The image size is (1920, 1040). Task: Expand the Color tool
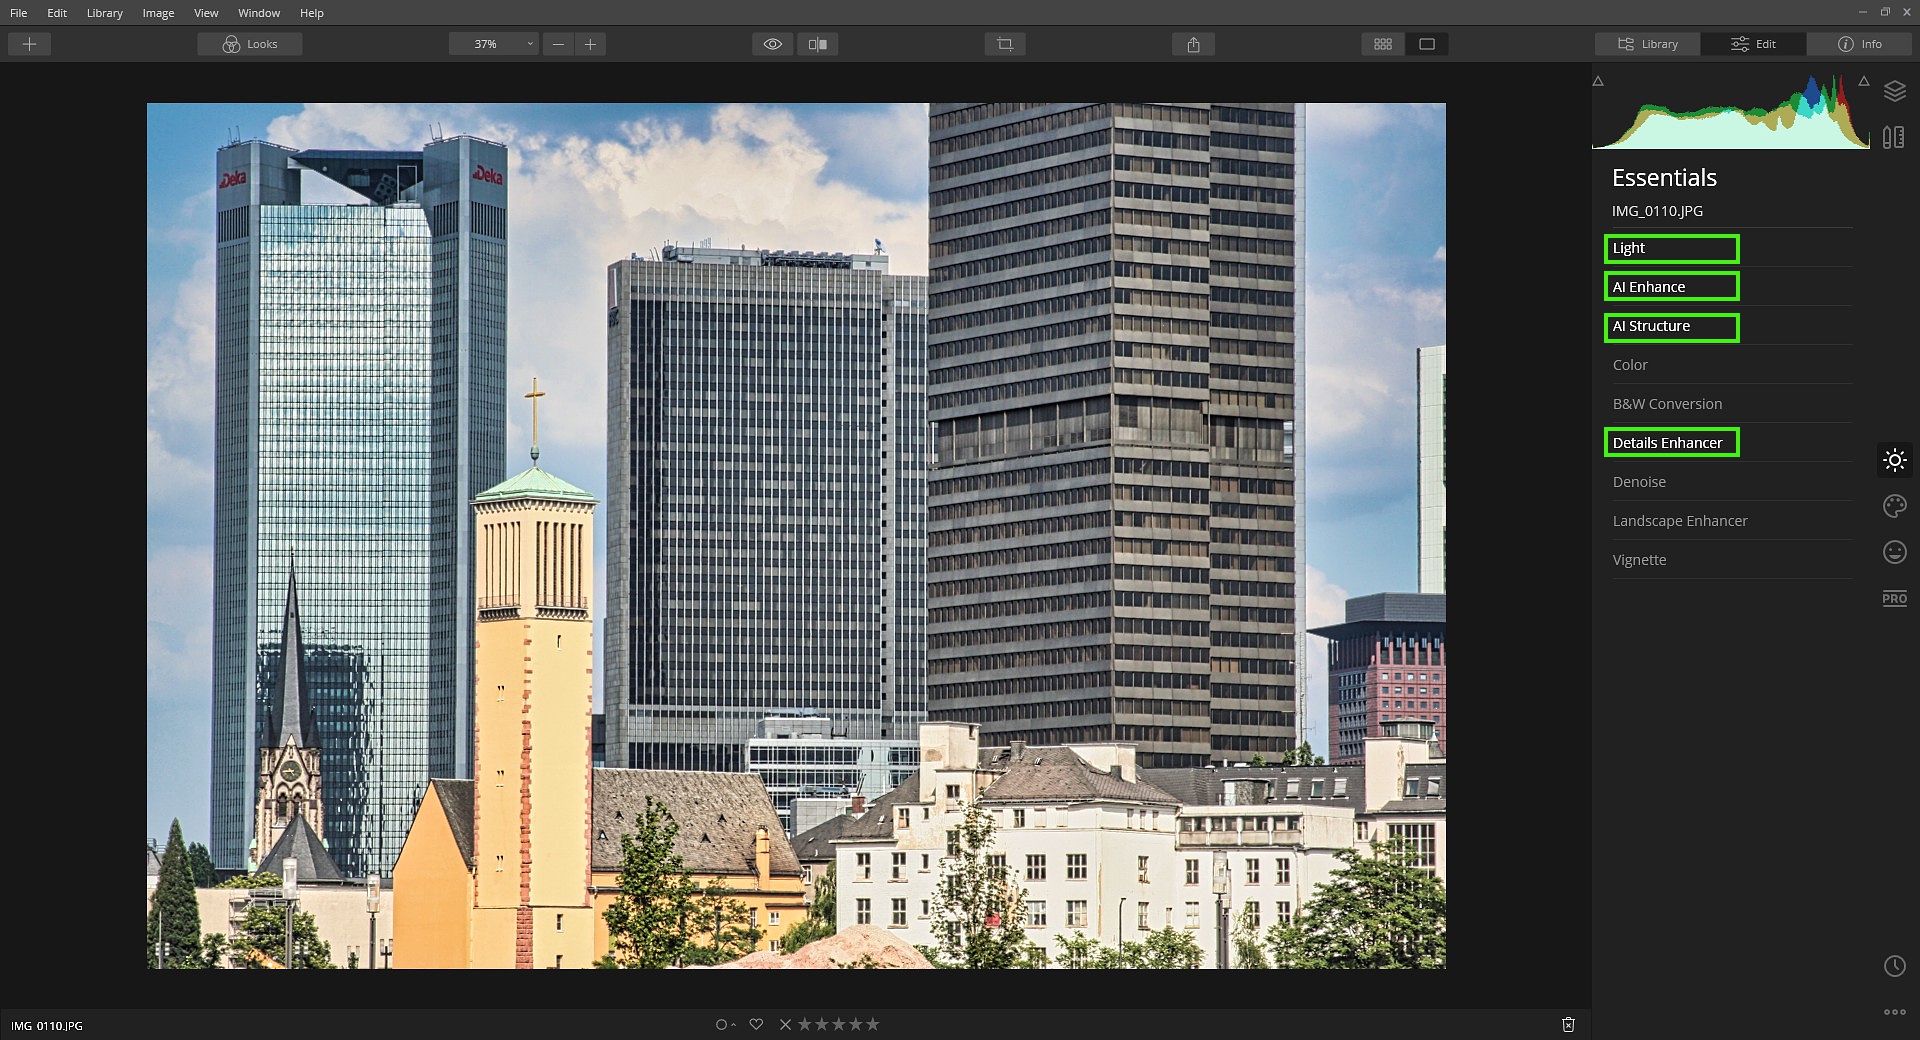1732,365
